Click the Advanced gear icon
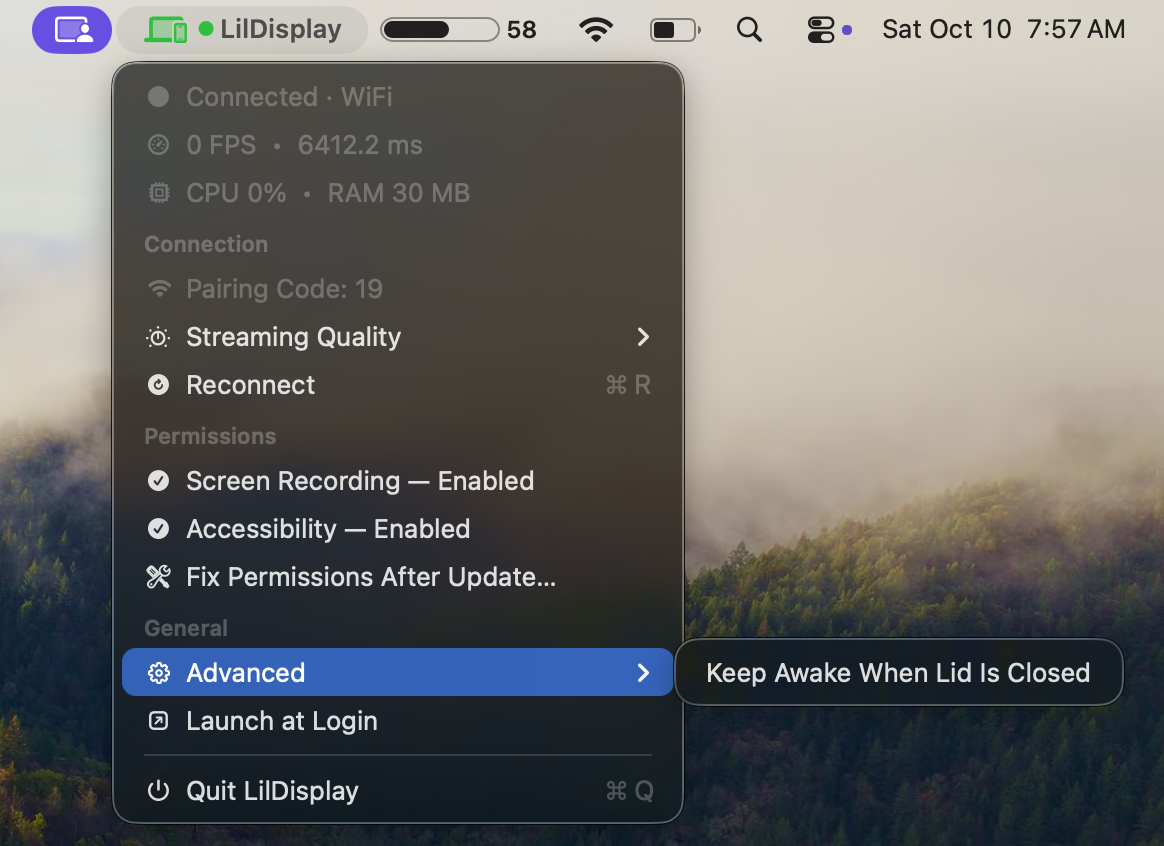 (x=158, y=672)
